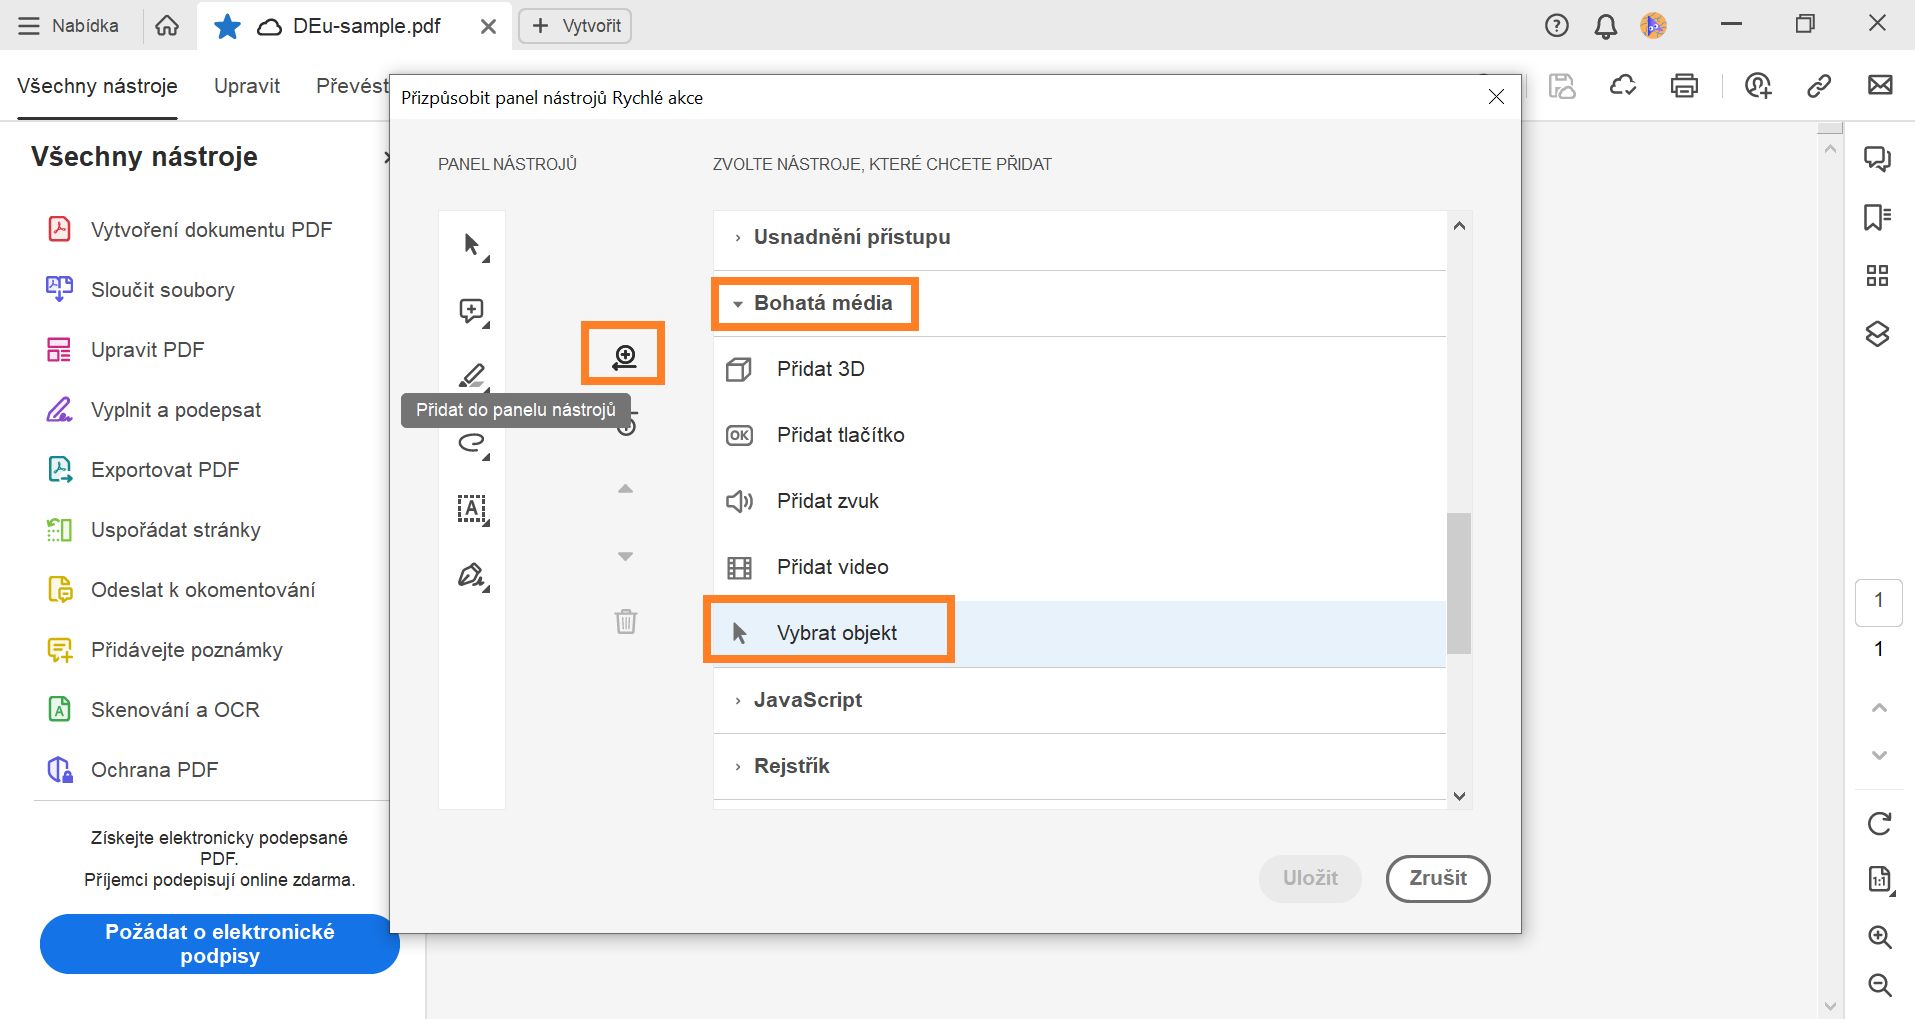This screenshot has height=1019, width=1915.
Task: Select the highlighter pen tool icon
Action: coord(472,376)
